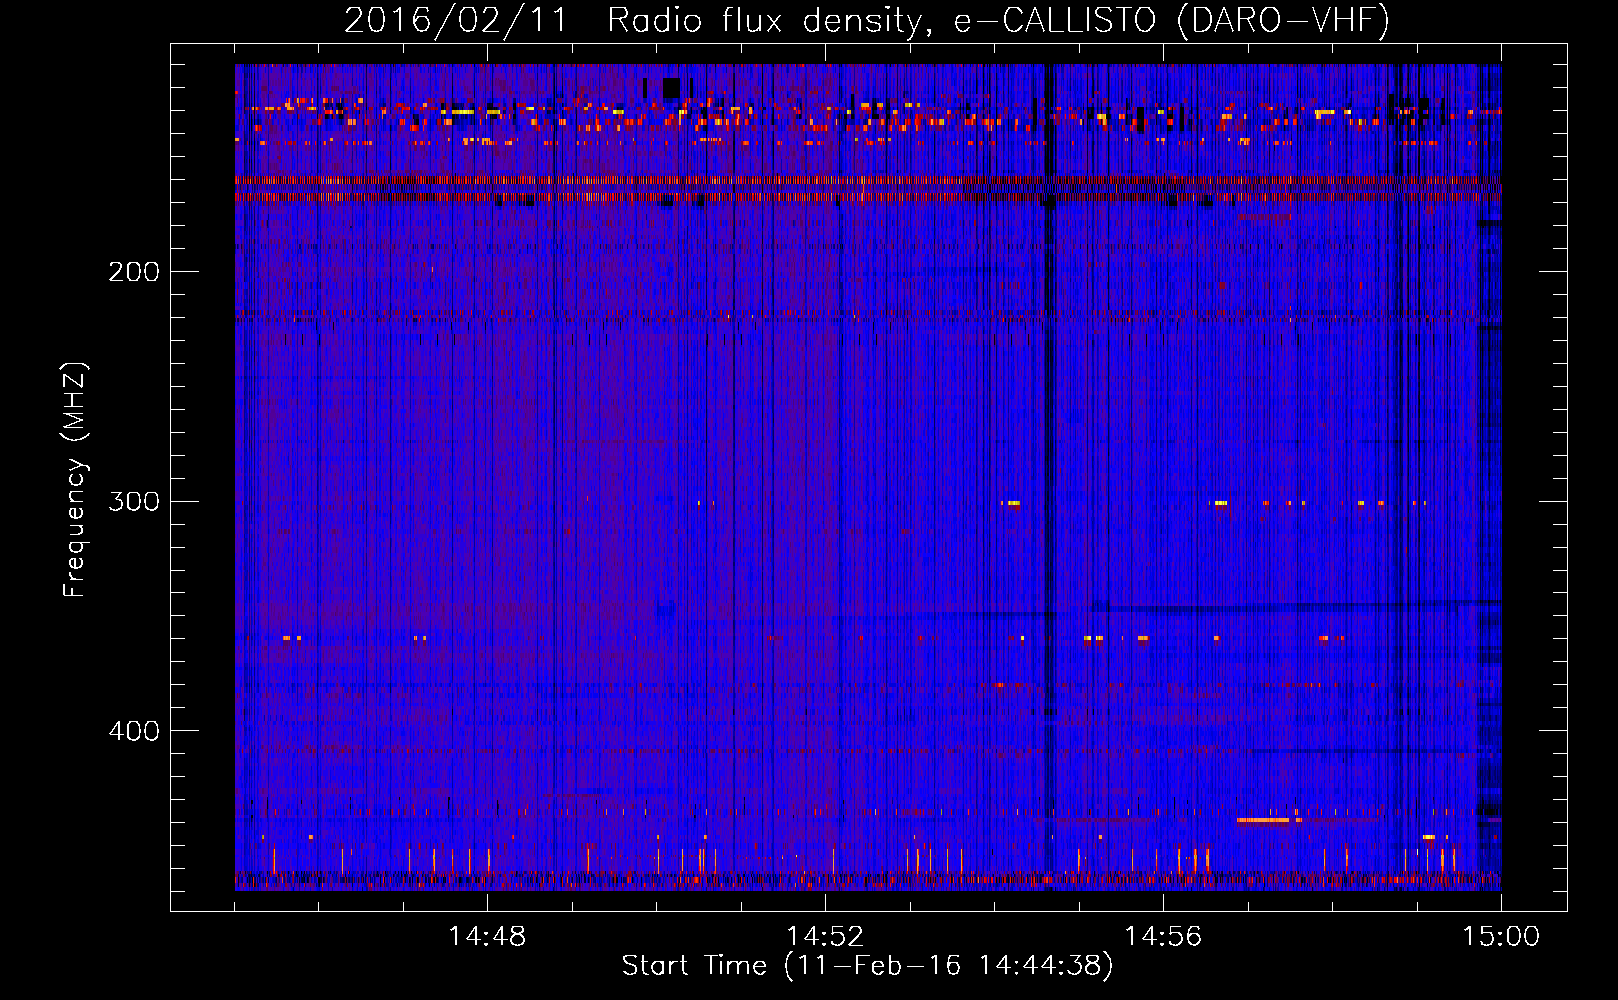Select the 14:52 time tick label
Screen dimensions: 1618x1000
coord(825,937)
